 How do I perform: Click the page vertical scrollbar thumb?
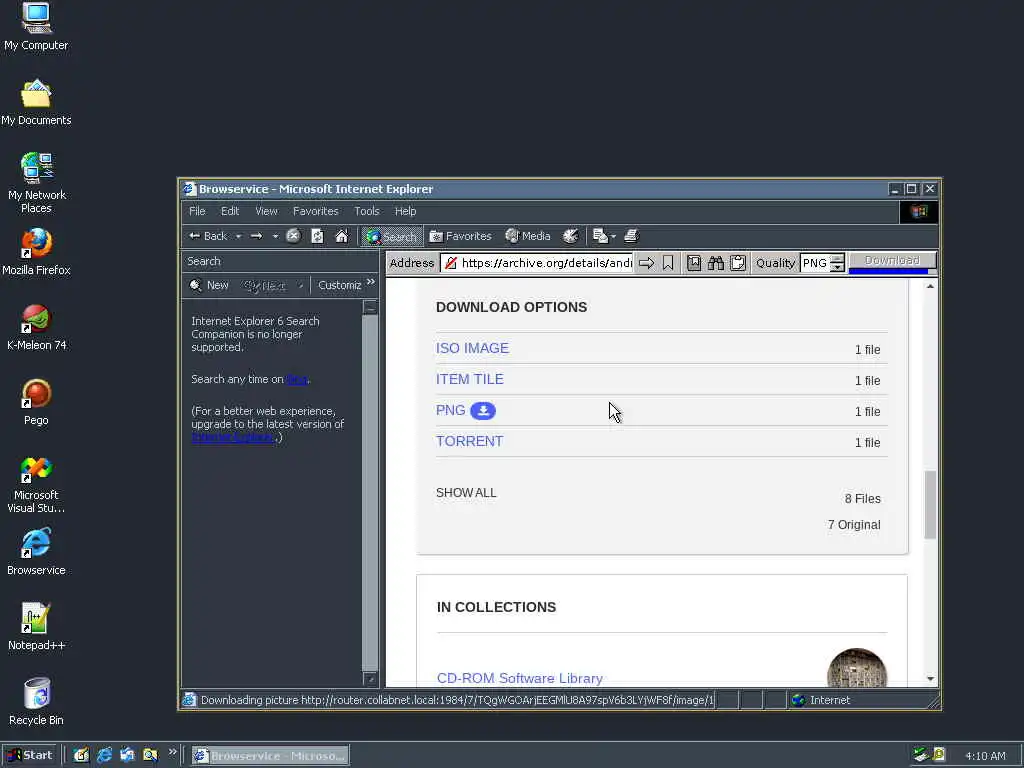931,505
